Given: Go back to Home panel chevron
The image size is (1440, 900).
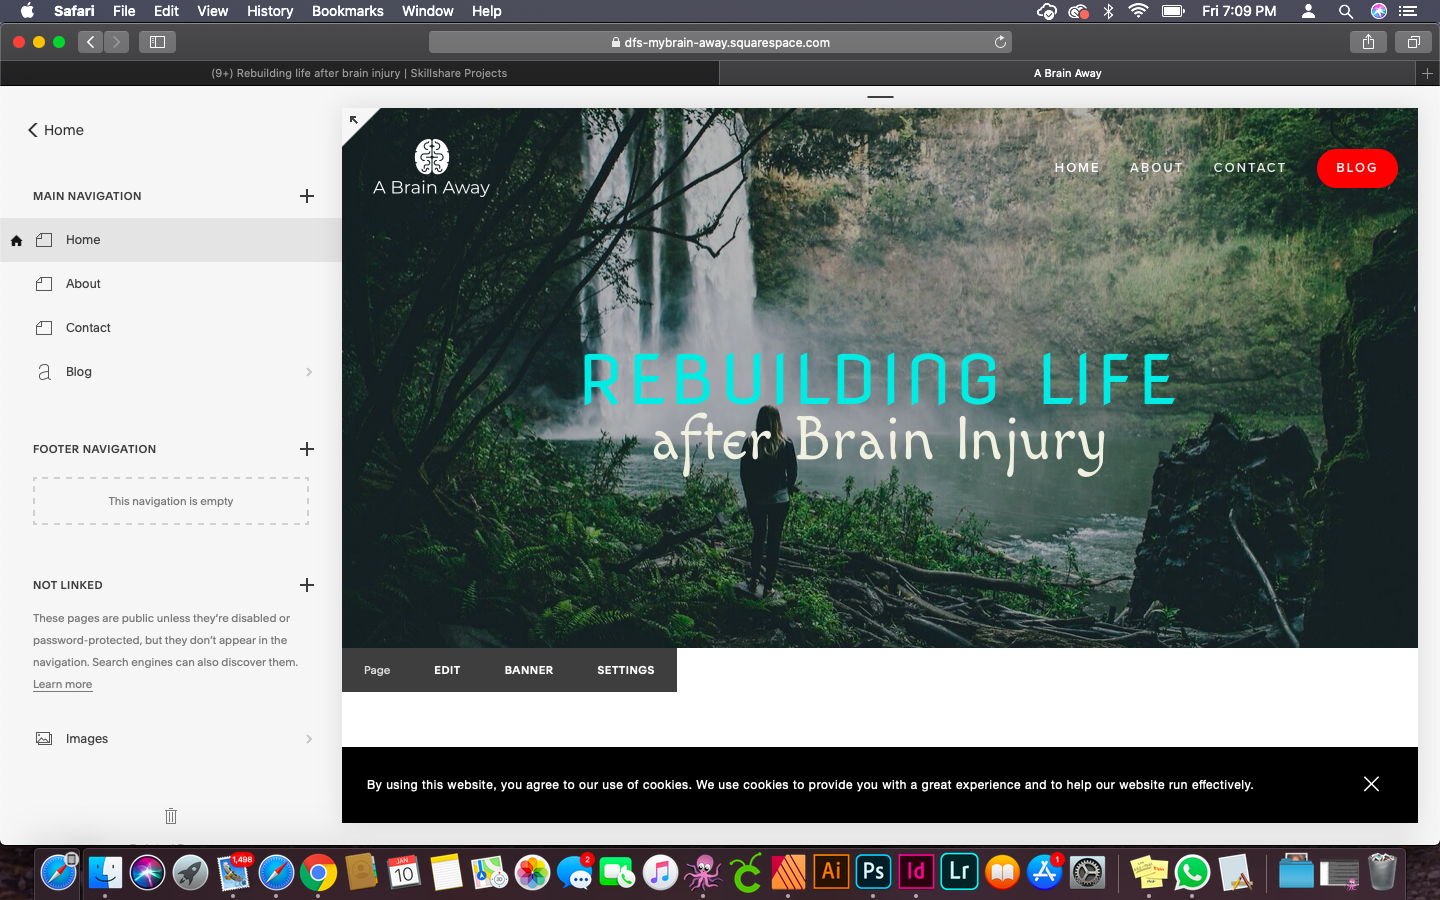Looking at the screenshot, I should 33,130.
